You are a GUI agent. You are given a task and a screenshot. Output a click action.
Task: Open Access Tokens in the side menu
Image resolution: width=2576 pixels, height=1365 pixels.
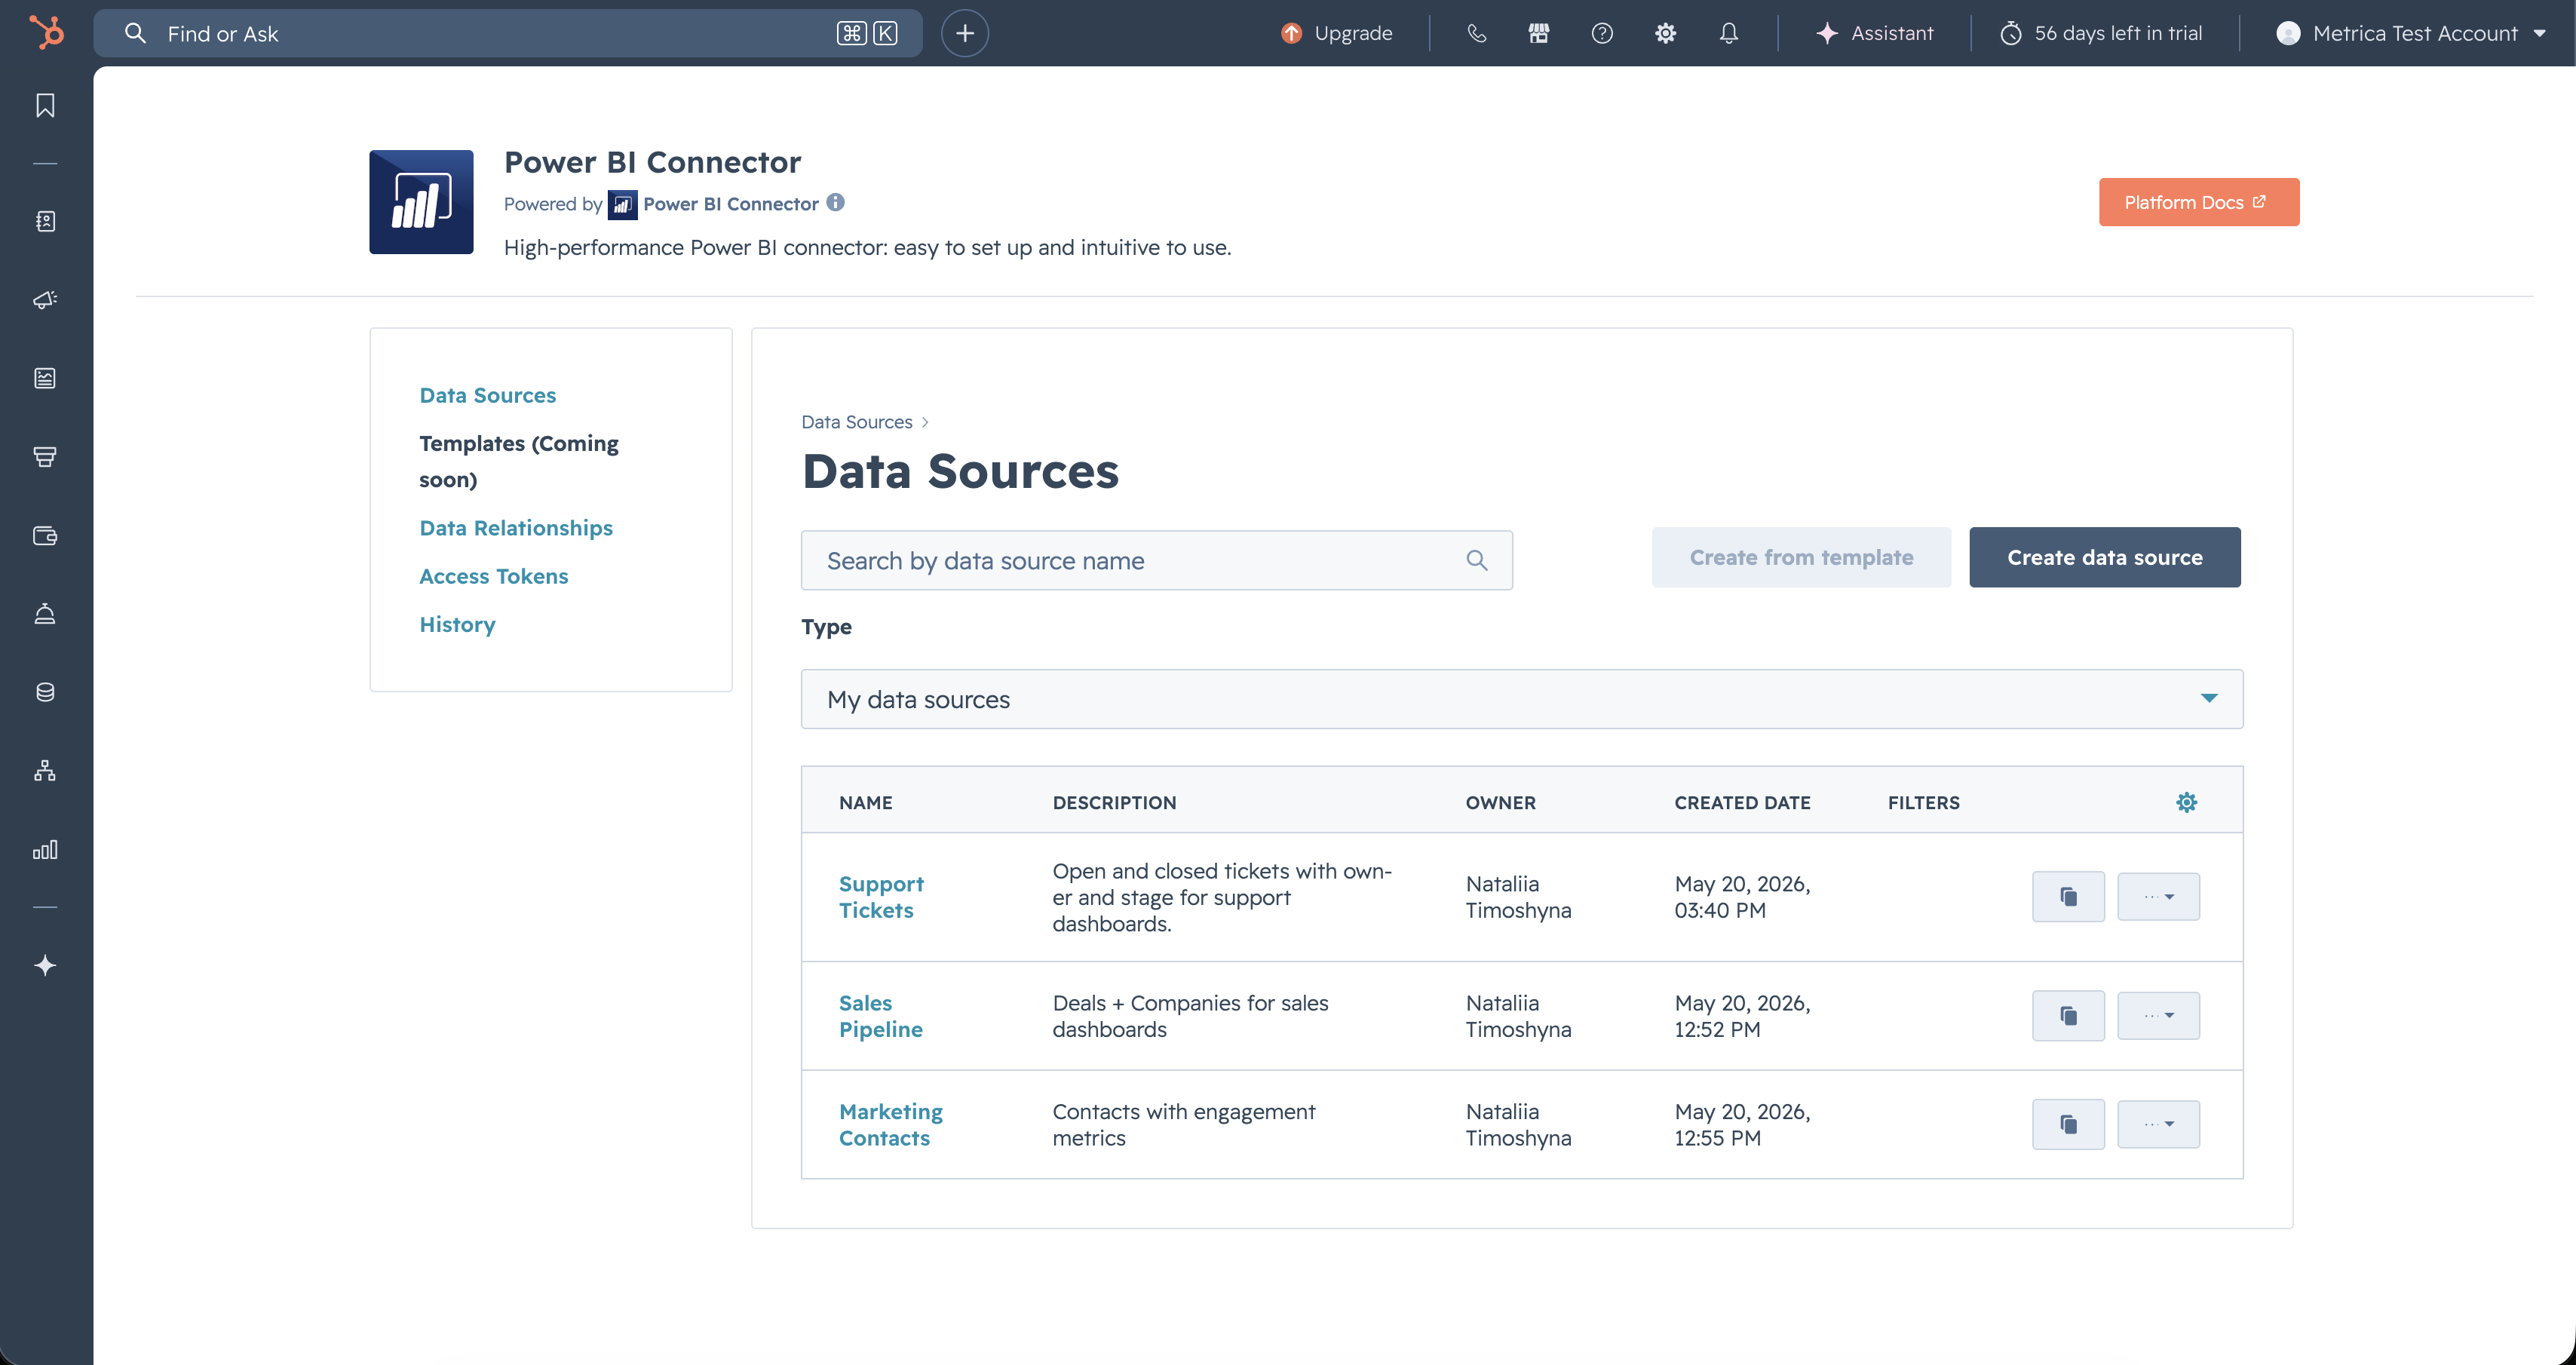493,576
